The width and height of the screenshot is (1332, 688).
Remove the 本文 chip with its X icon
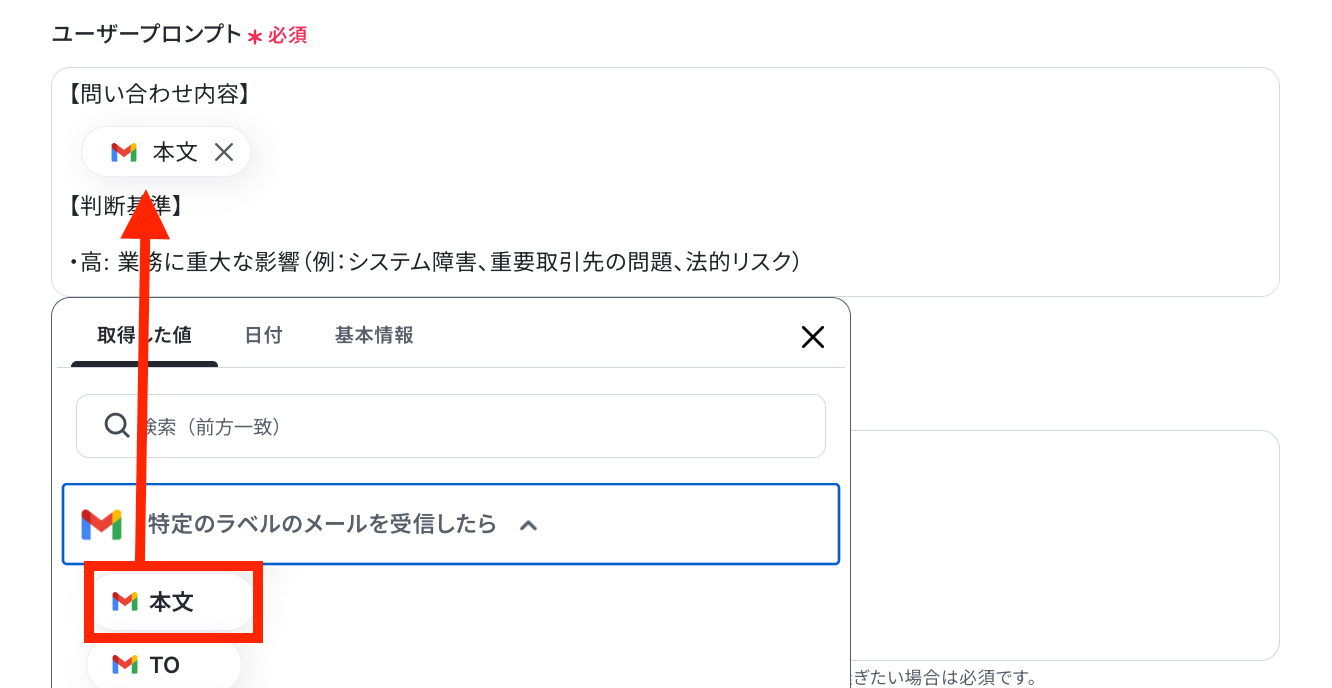click(x=224, y=152)
